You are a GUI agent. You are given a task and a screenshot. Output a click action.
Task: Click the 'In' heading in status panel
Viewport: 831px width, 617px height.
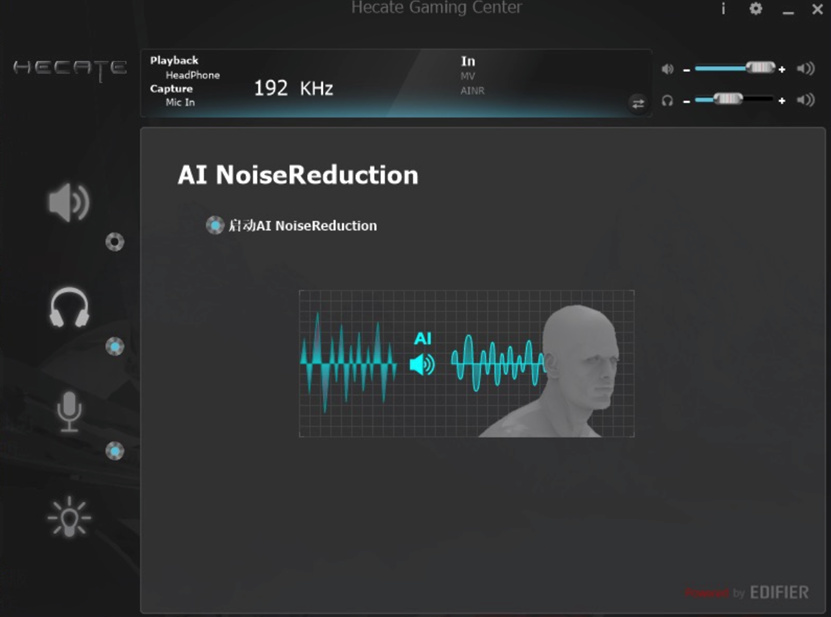click(468, 61)
